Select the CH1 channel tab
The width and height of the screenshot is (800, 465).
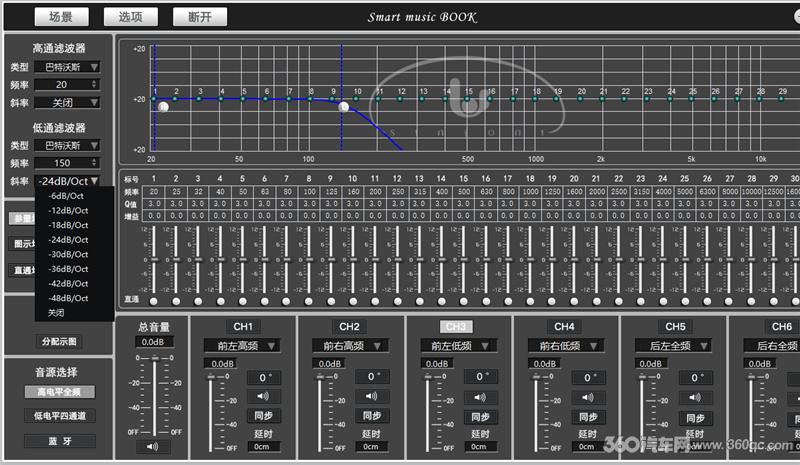[243, 327]
